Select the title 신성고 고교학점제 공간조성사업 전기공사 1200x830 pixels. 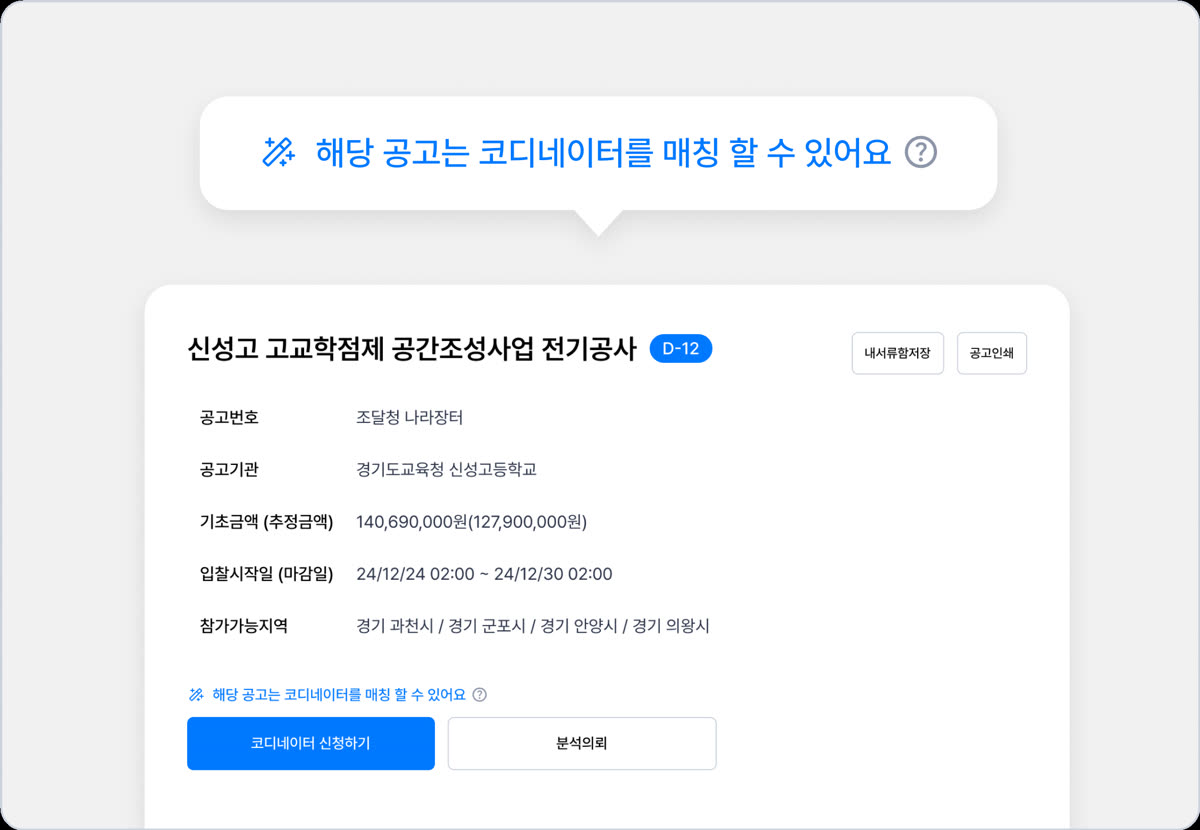point(412,349)
